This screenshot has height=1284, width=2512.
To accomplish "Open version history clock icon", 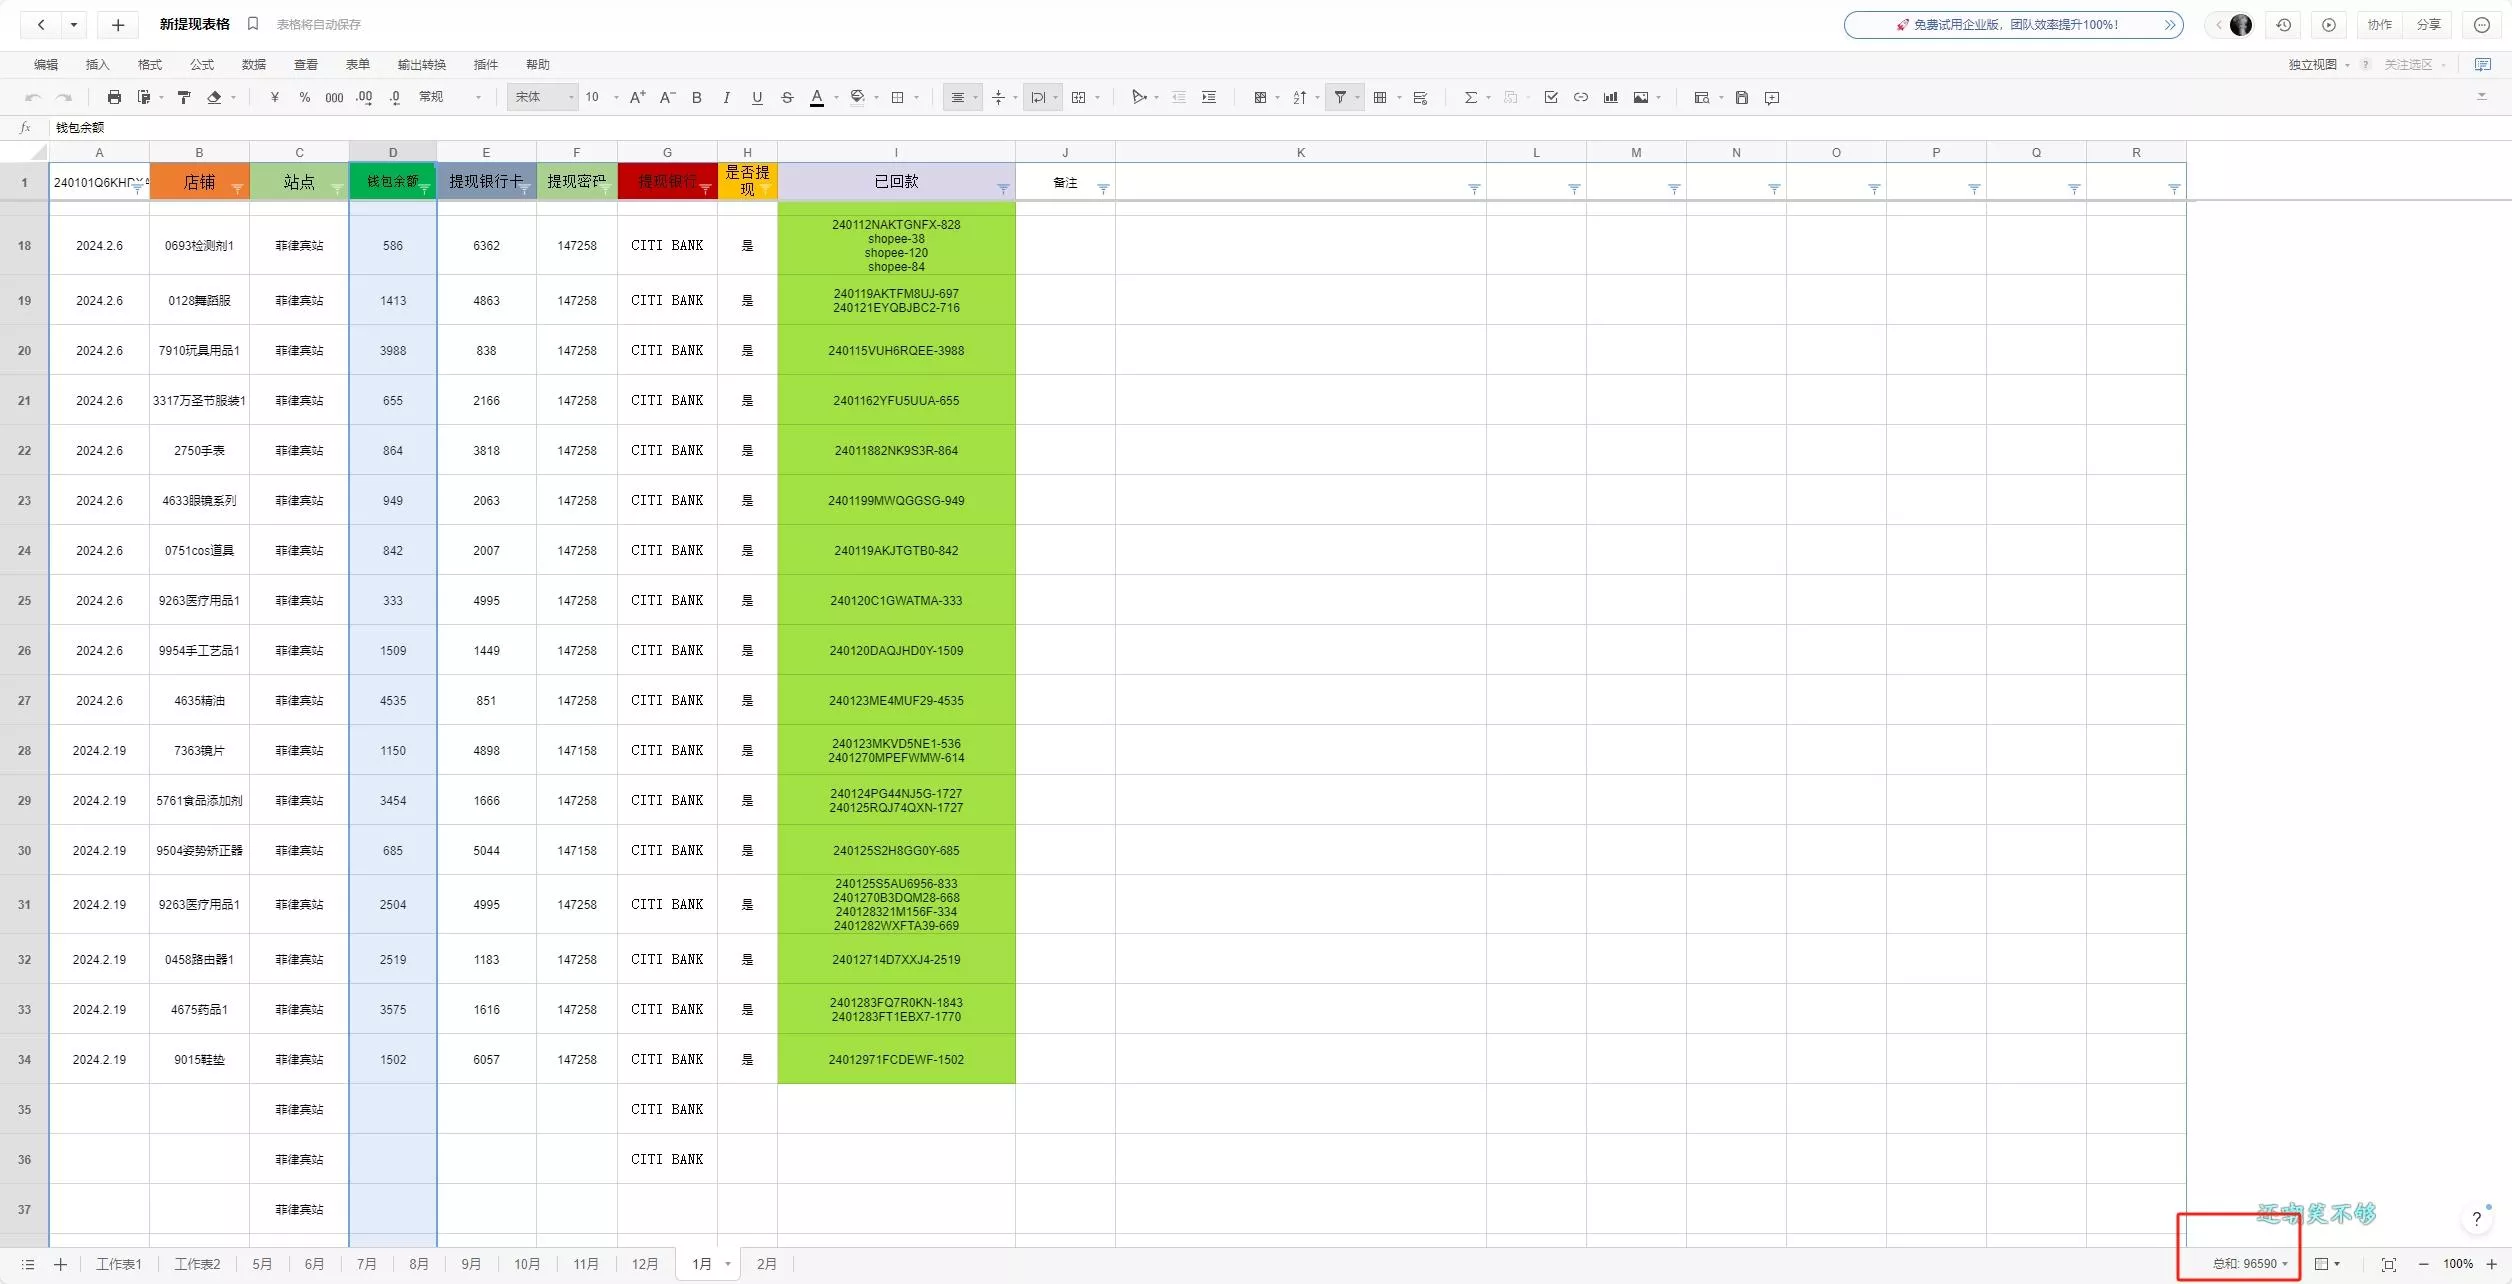I will [2284, 25].
